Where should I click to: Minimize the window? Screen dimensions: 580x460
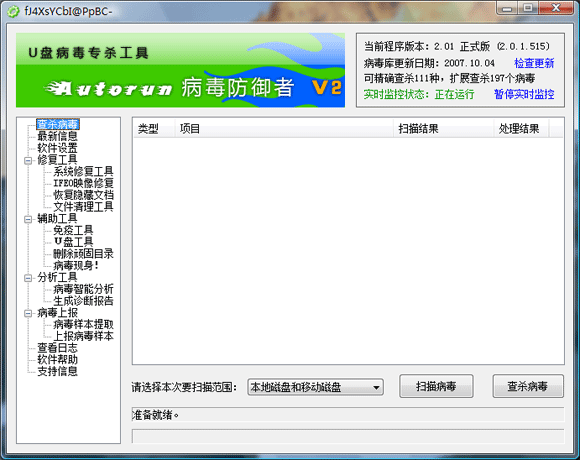tap(507, 8)
